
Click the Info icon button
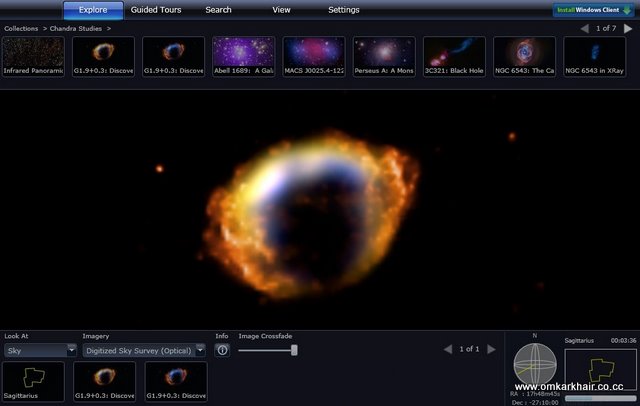(222, 350)
